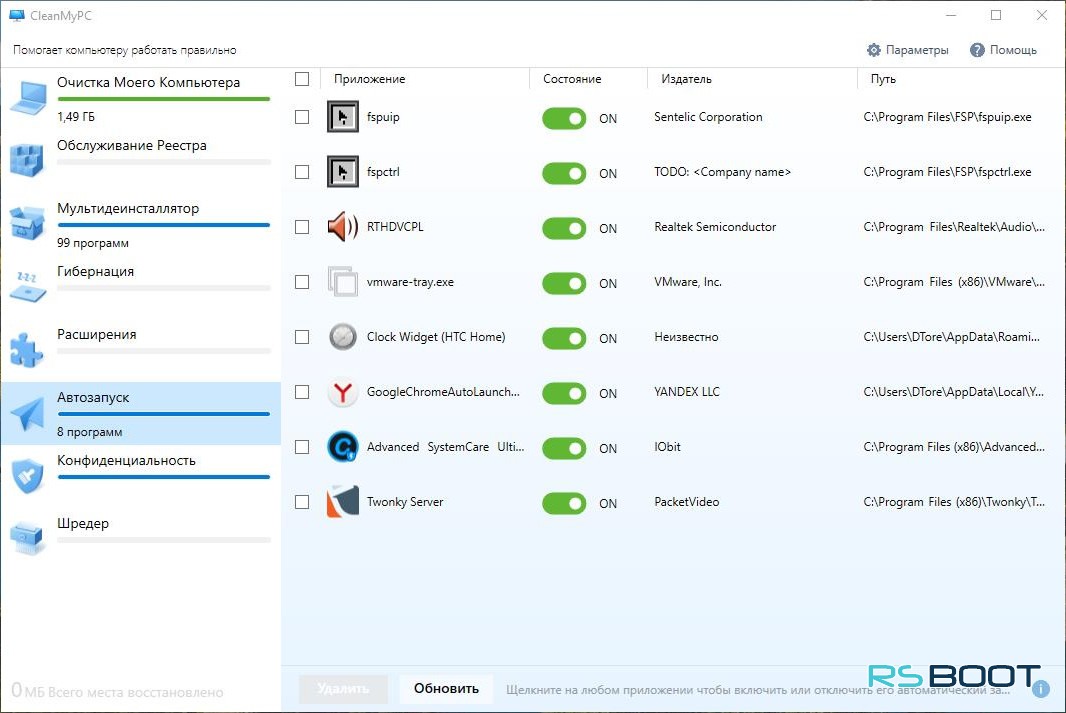Select the Автозапуск section label

tap(93, 398)
